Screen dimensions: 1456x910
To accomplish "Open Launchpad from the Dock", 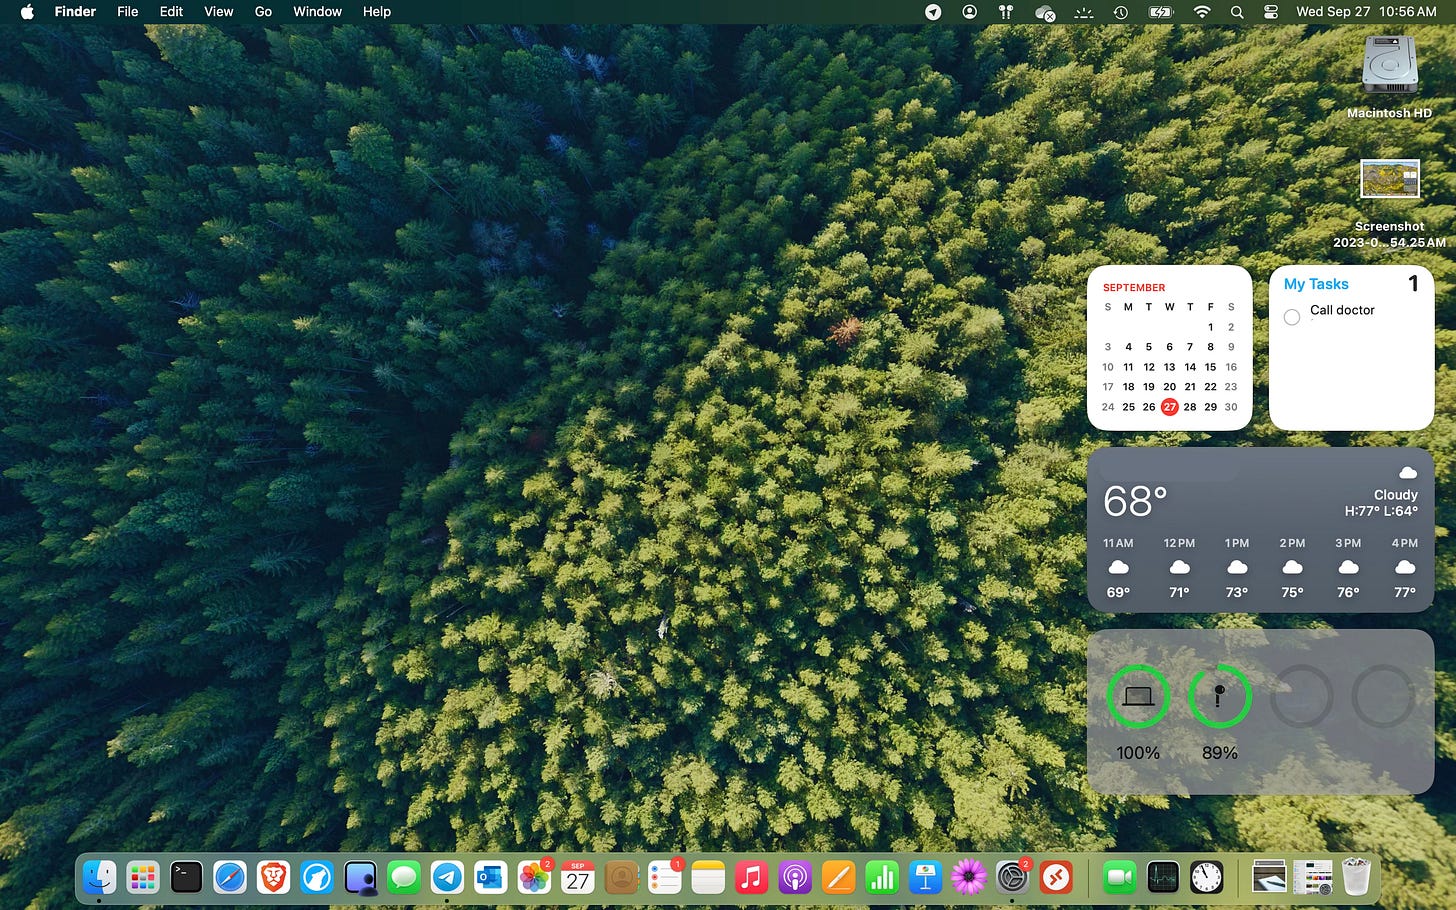I will pos(143,878).
